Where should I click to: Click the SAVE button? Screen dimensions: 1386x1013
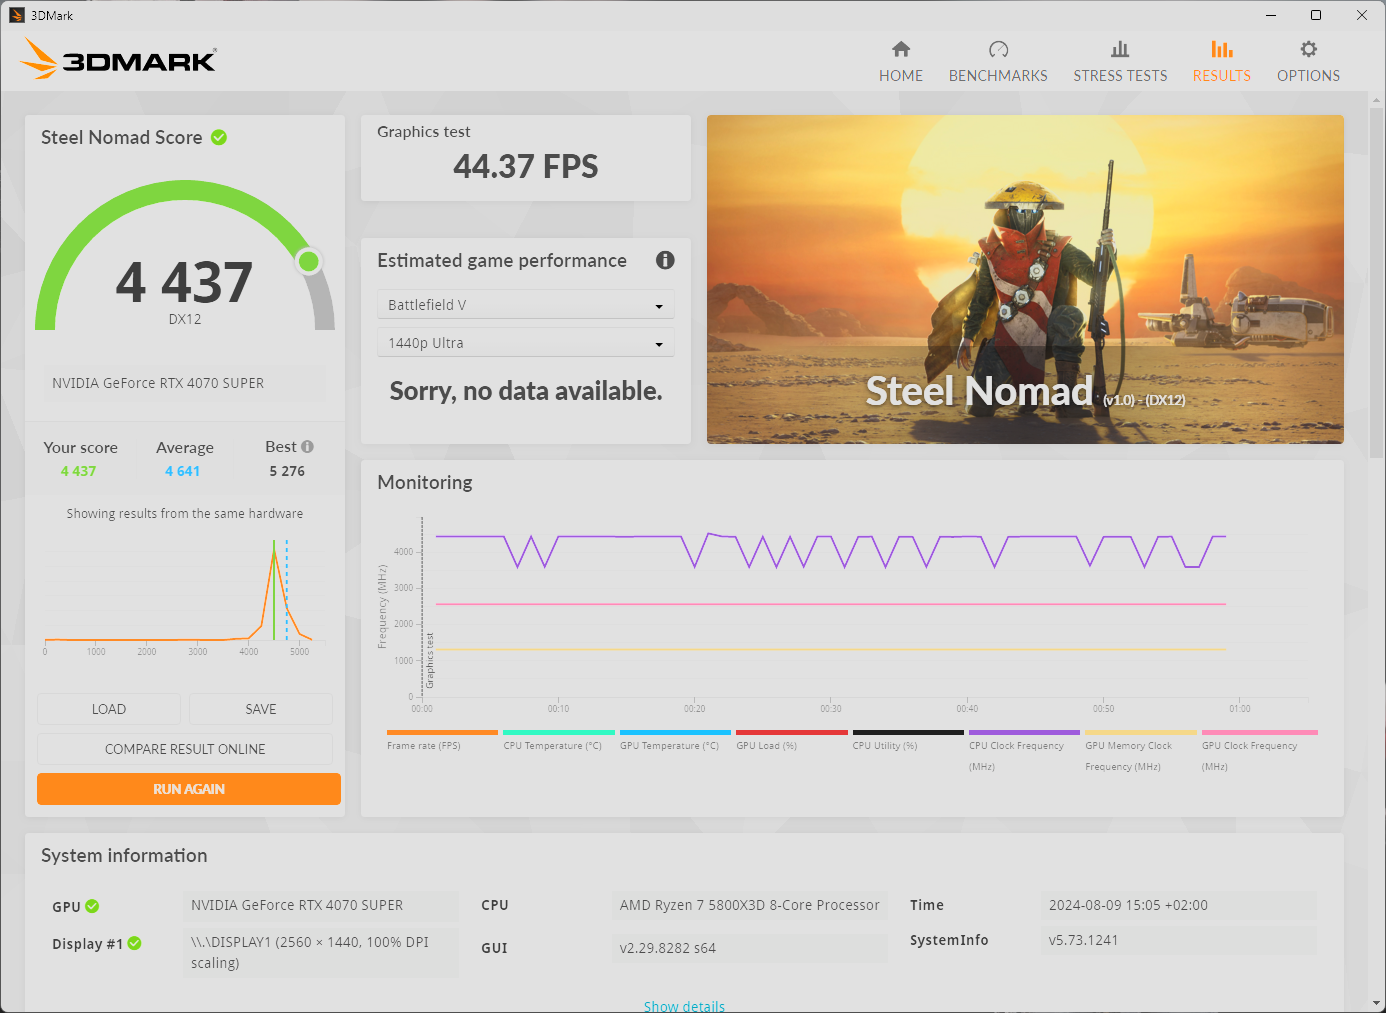(261, 709)
